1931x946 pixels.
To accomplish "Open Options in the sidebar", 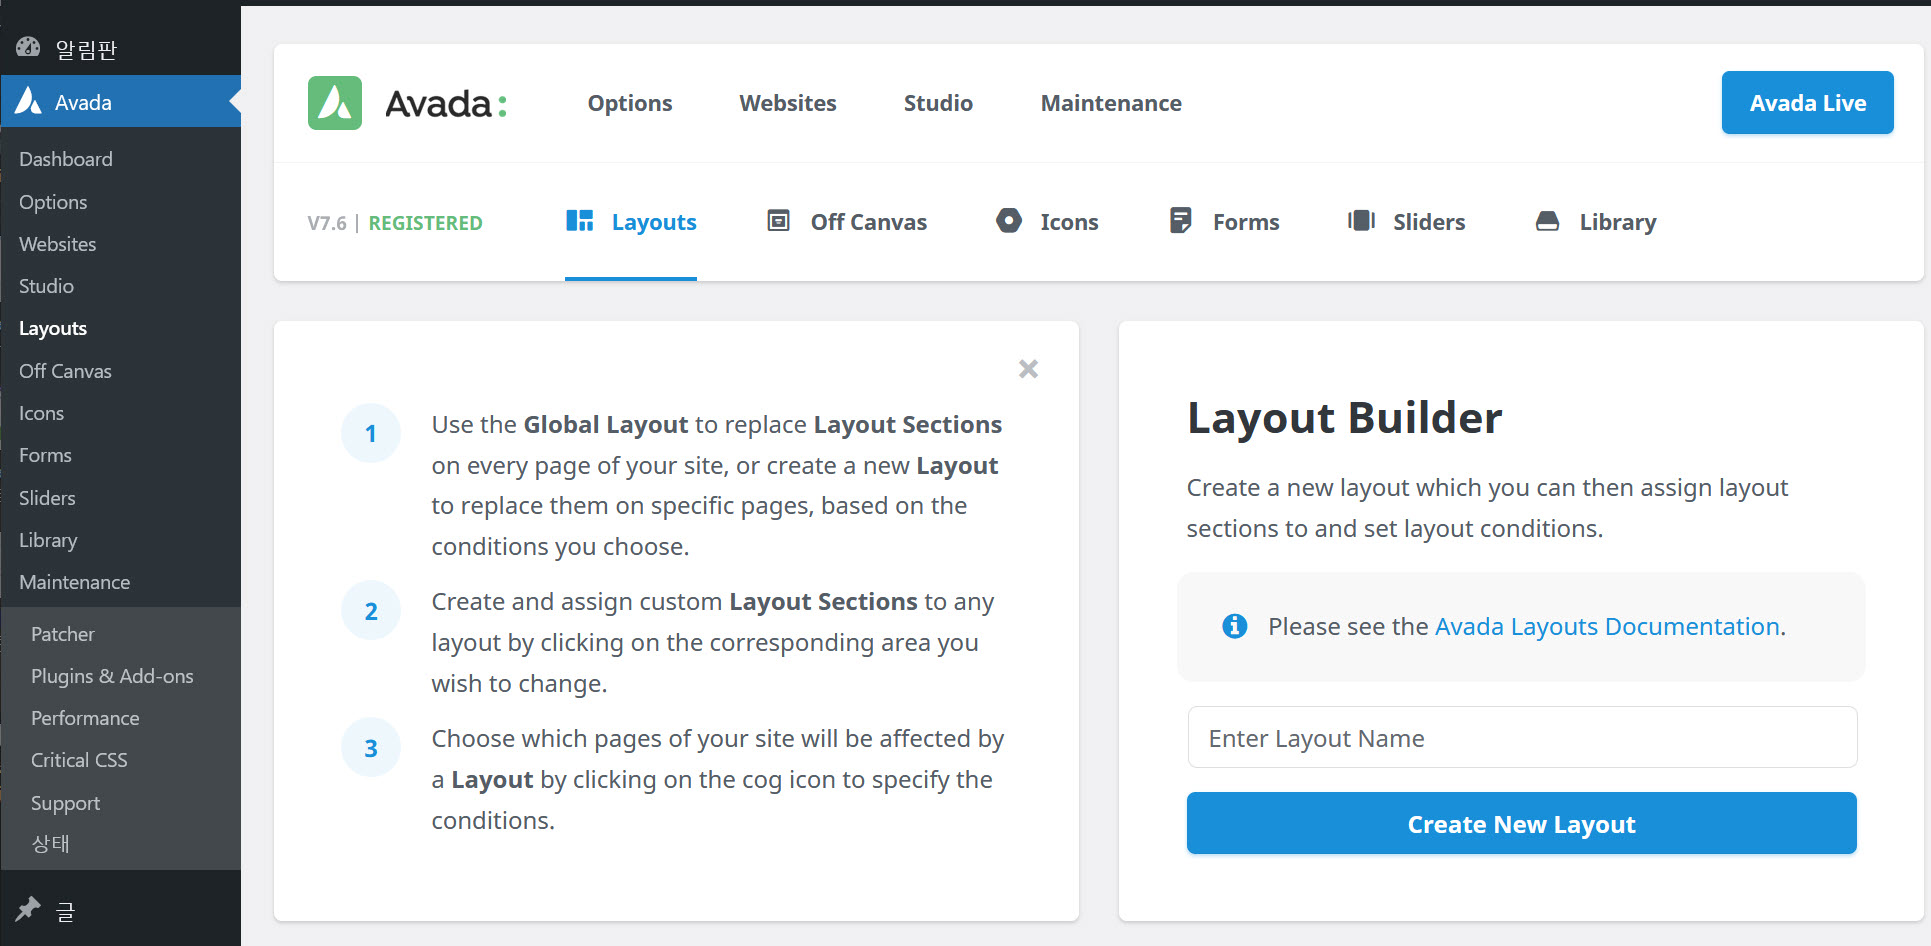I will [x=53, y=202].
